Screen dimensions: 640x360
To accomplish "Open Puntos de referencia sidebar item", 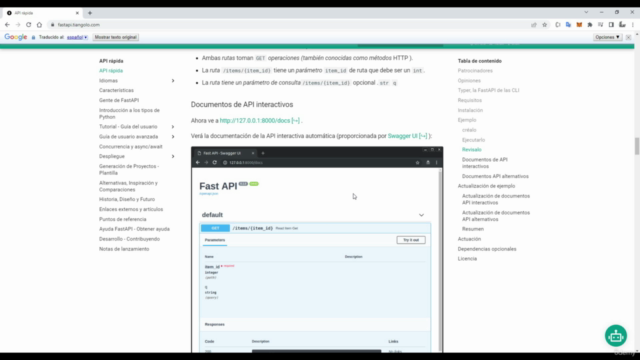I will point(122,219).
